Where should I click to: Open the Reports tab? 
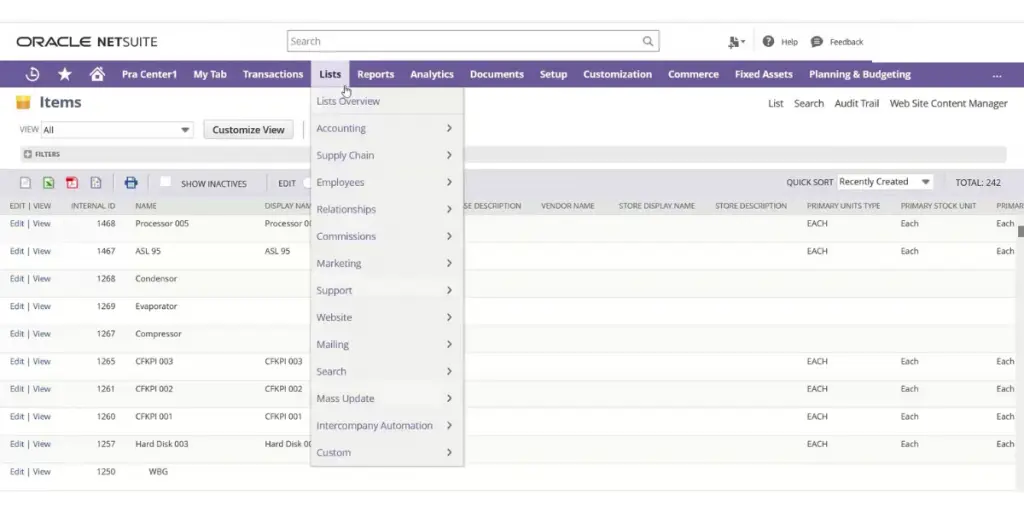coord(376,74)
